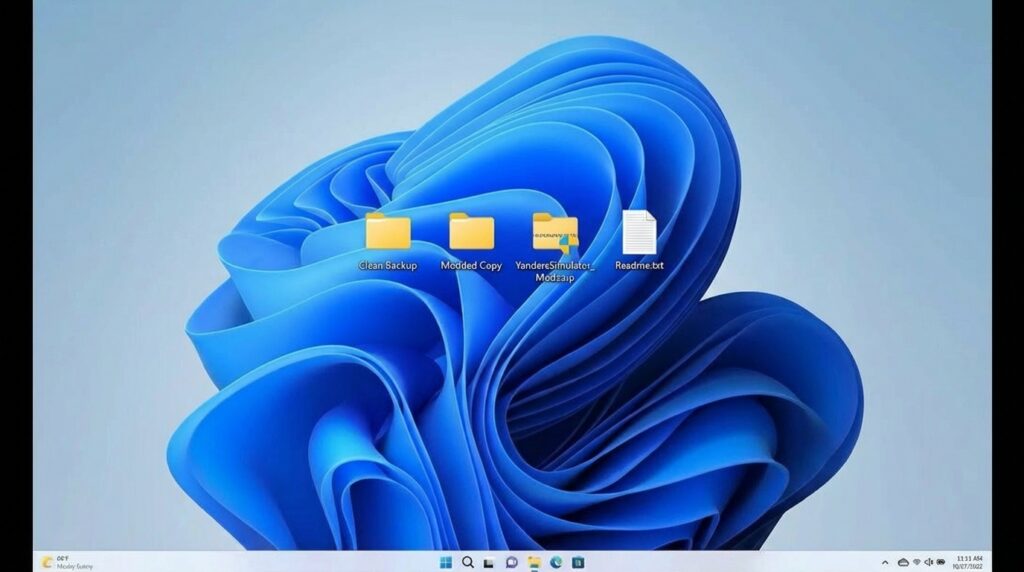Select the Modded Copy folder icon
The height and width of the screenshot is (572, 1024).
(471, 231)
